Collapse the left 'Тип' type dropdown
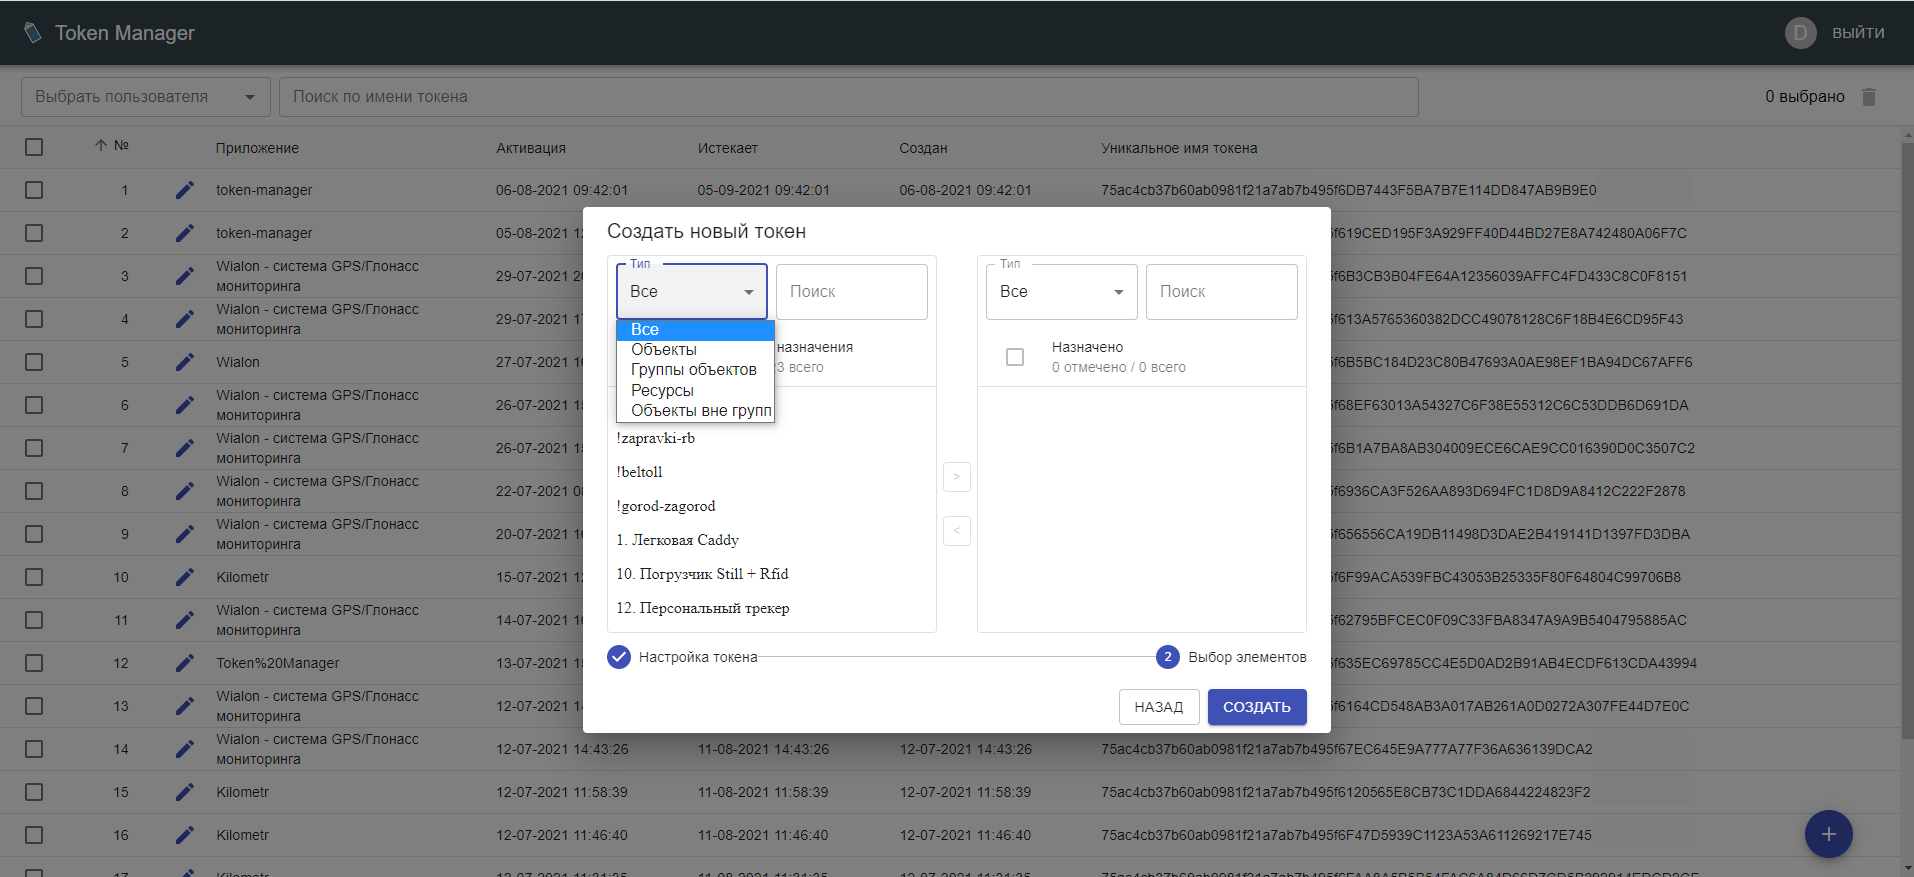 691,292
